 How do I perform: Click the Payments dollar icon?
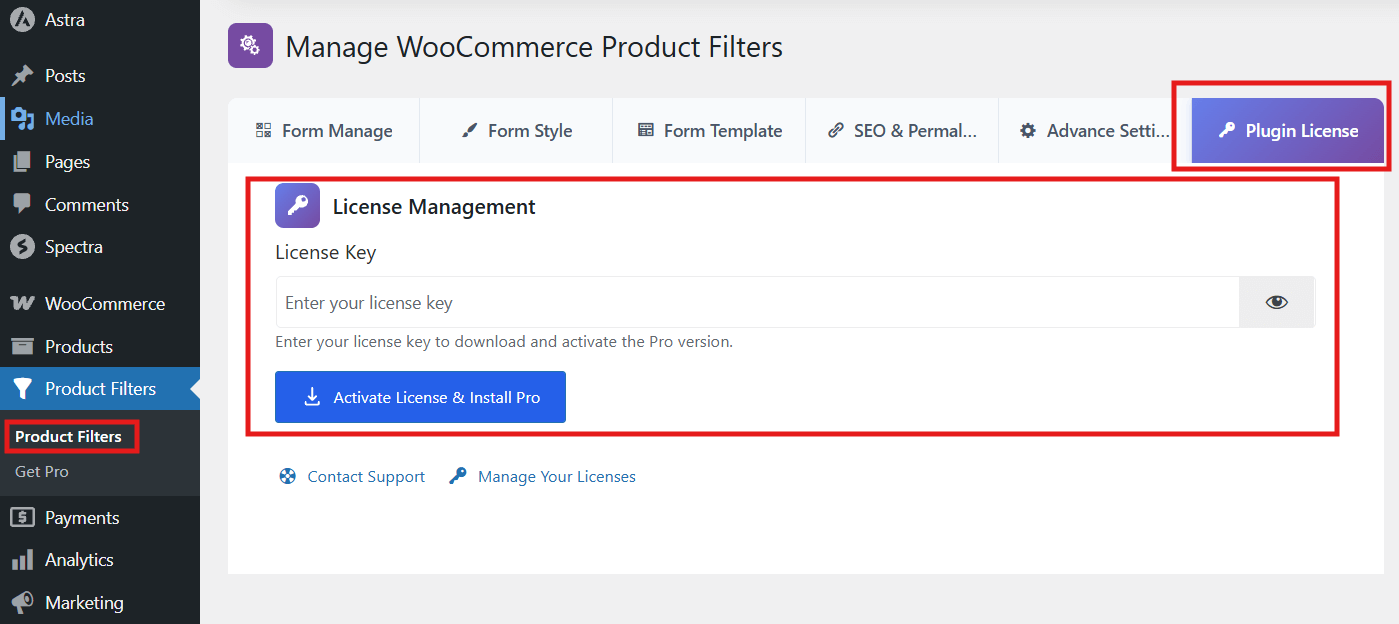point(22,518)
